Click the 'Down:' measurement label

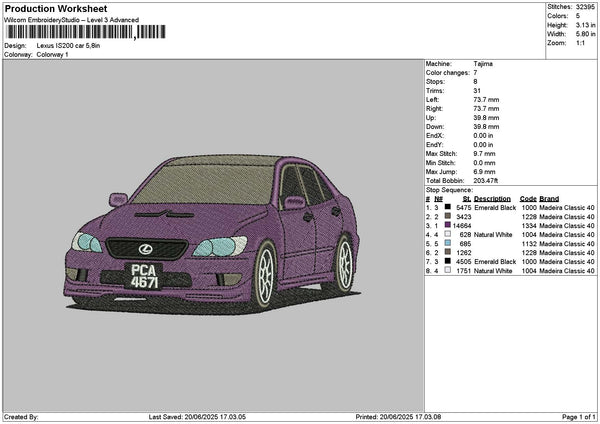(435, 127)
